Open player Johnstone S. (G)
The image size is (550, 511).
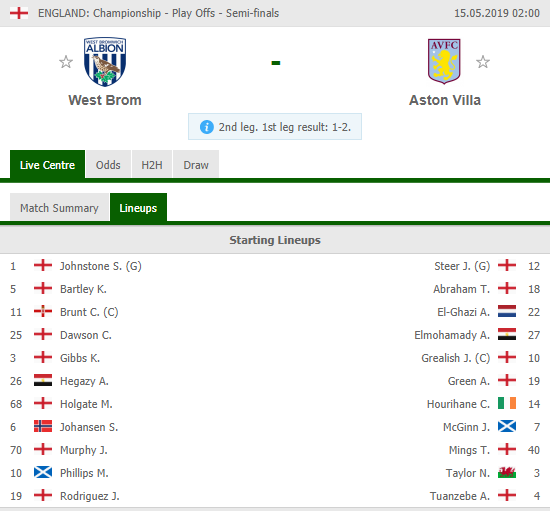(101, 266)
